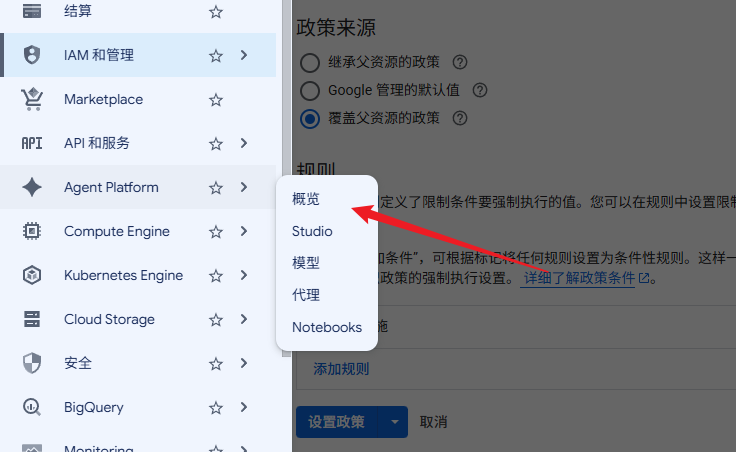Screen dimensions: 736x452
Task: Expand the BigQuery submenu chevron
Action: point(244,407)
